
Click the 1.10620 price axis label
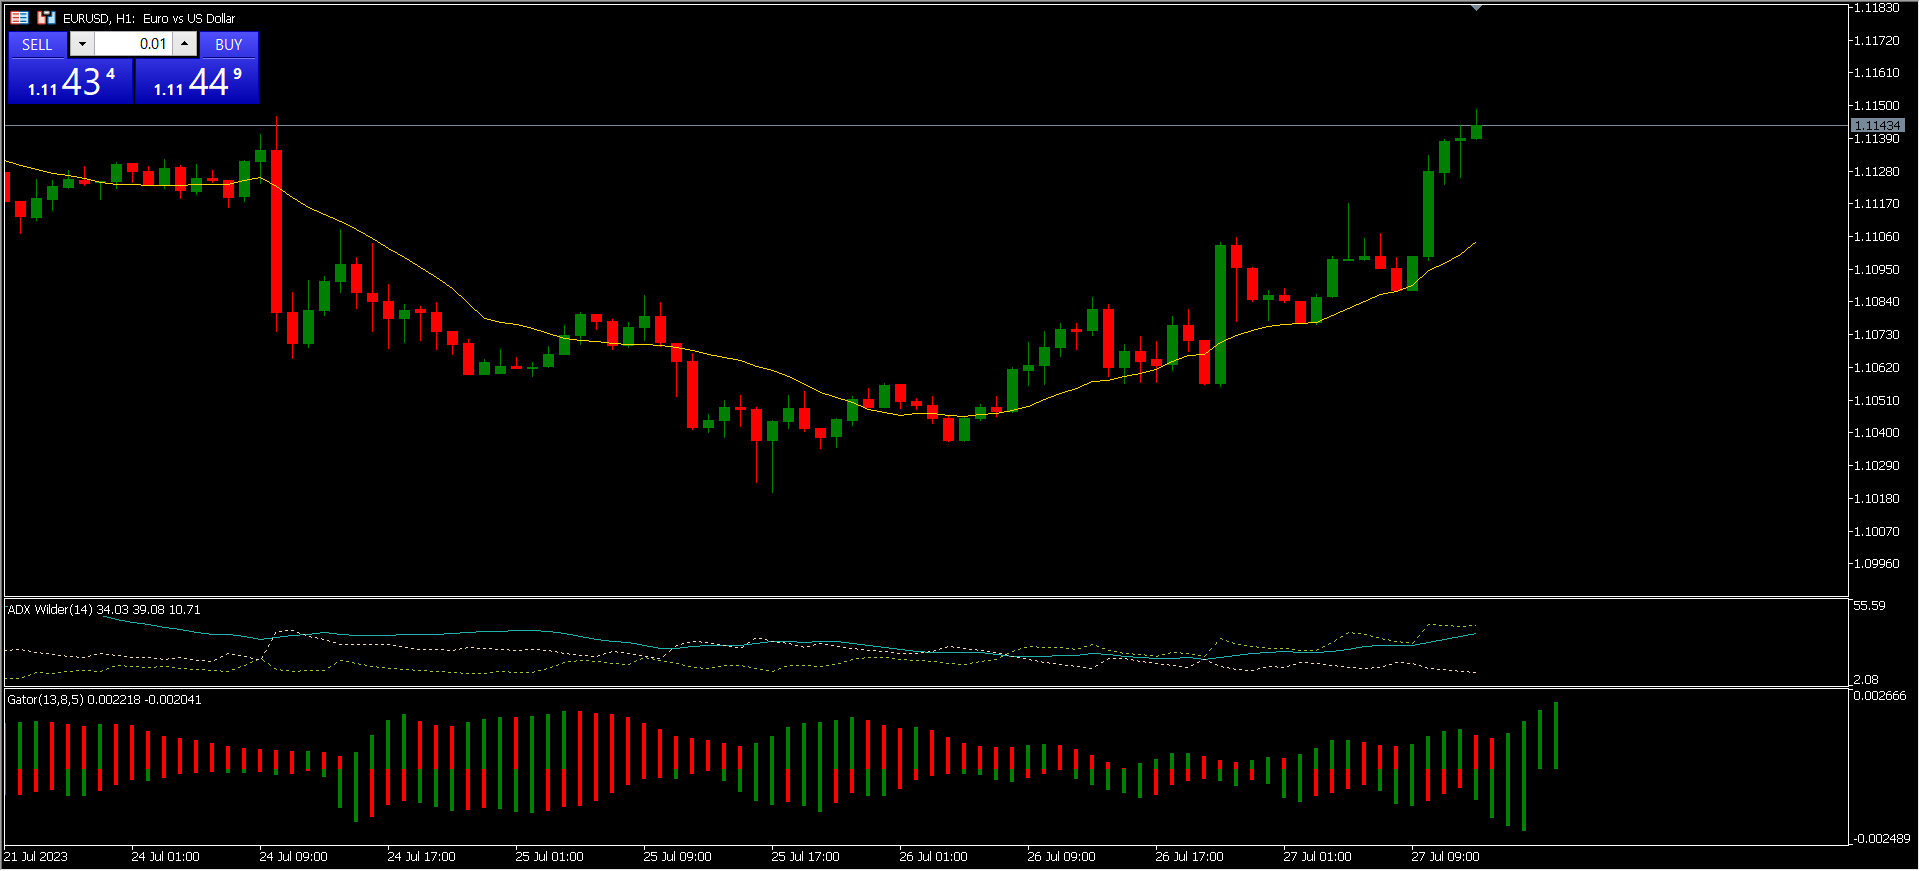1876,368
